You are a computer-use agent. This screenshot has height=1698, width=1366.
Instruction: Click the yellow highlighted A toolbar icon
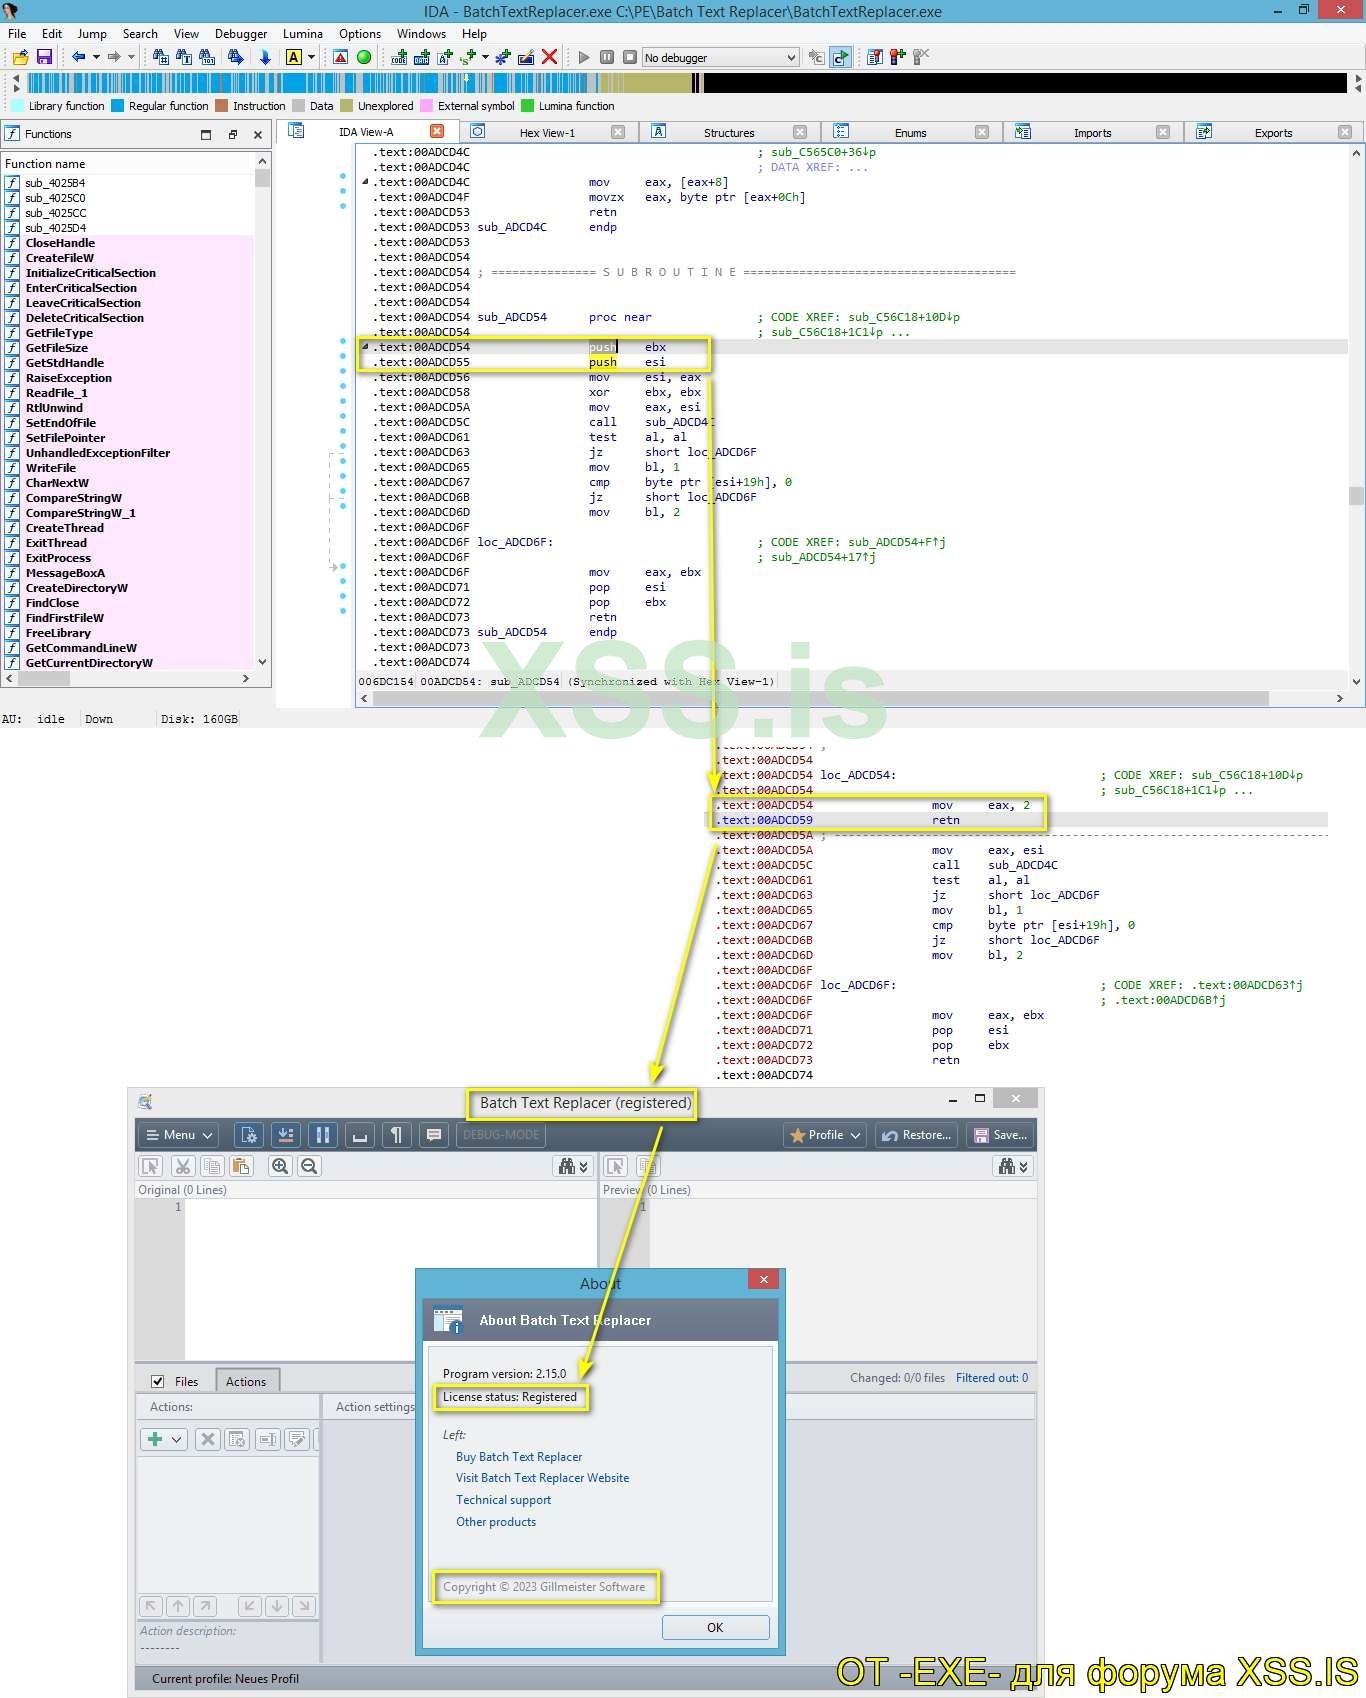(x=294, y=57)
